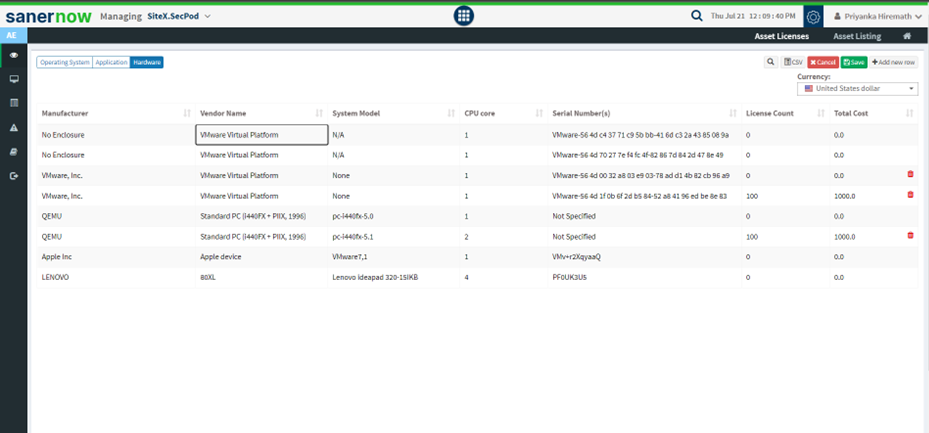The image size is (929, 433).
Task: Click the header magnifier search icon
Action: coord(697,17)
